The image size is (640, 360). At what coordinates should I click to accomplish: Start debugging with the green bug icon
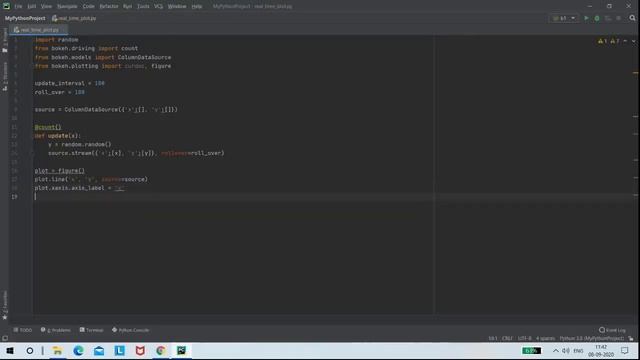tap(597, 18)
